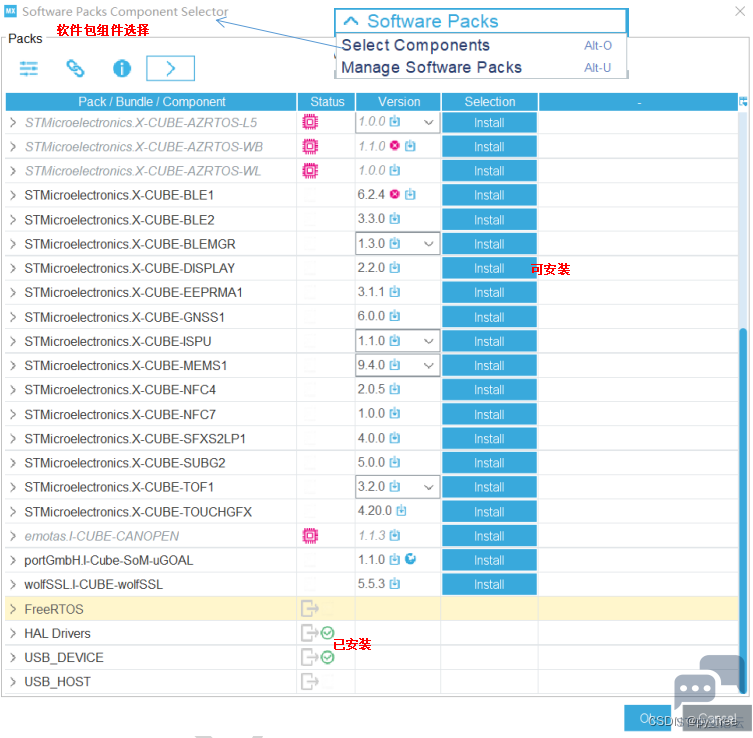Expand the wolfSSL.I-CUBE-wolfSSL row

click(13, 584)
